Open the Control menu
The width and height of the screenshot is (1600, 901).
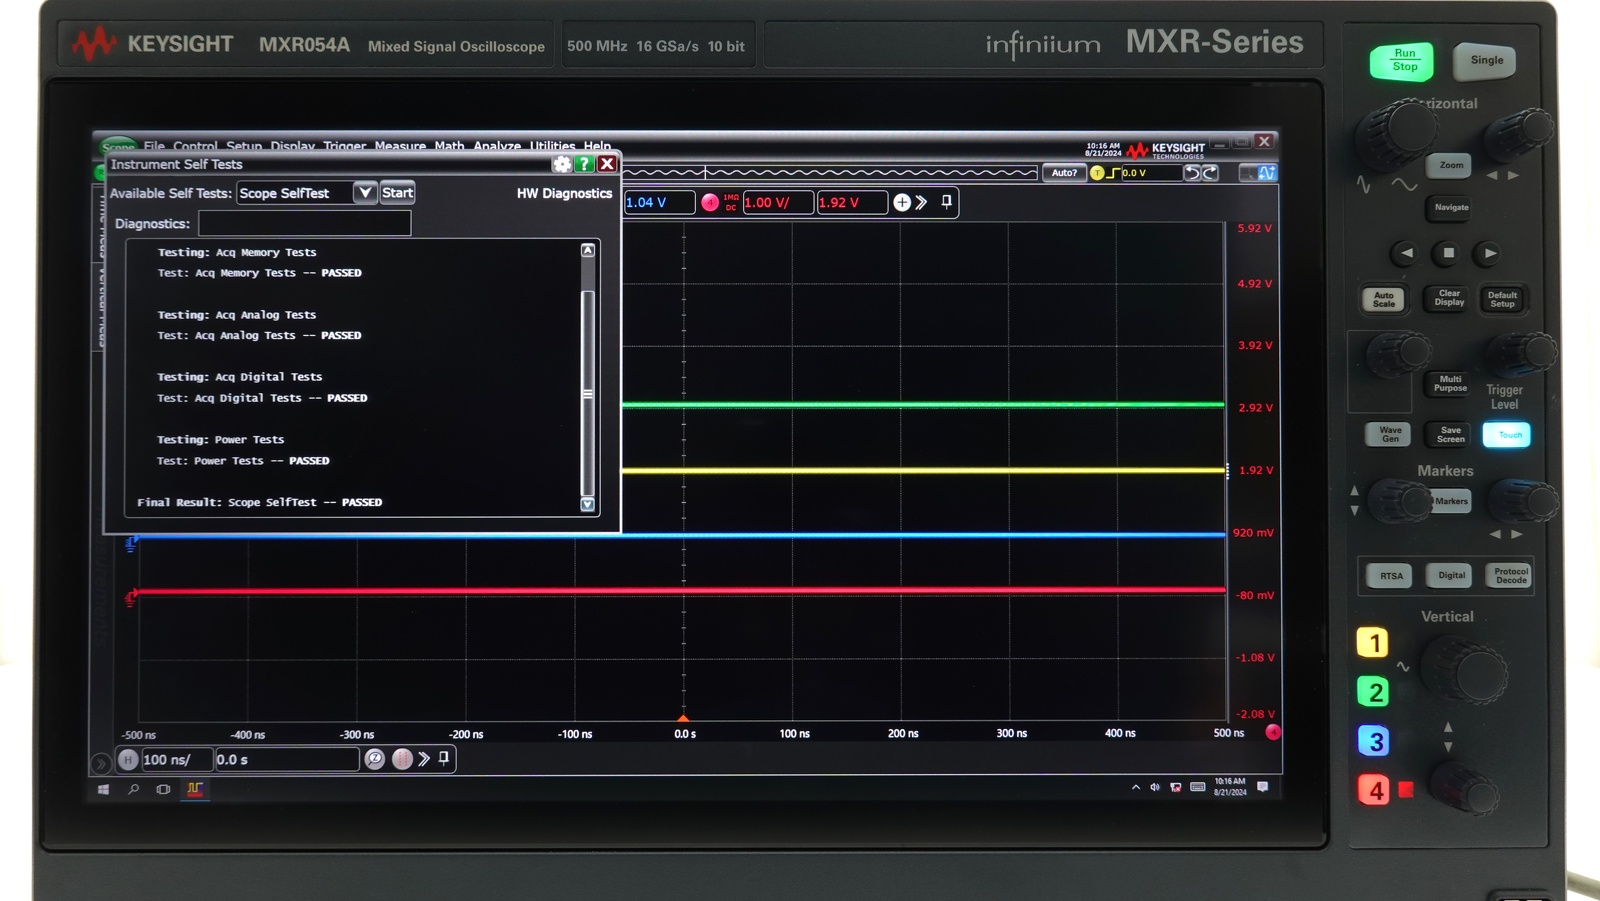pyautogui.click(x=195, y=146)
